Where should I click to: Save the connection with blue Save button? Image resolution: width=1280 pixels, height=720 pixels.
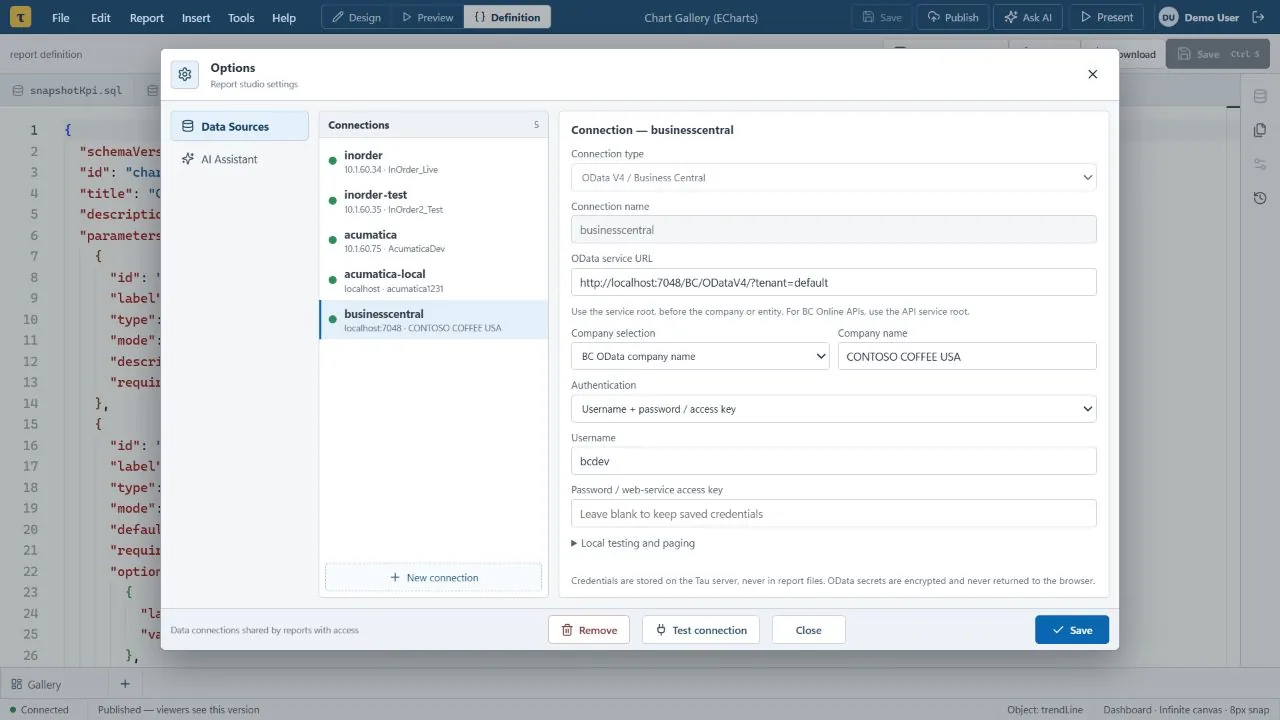pos(1072,630)
